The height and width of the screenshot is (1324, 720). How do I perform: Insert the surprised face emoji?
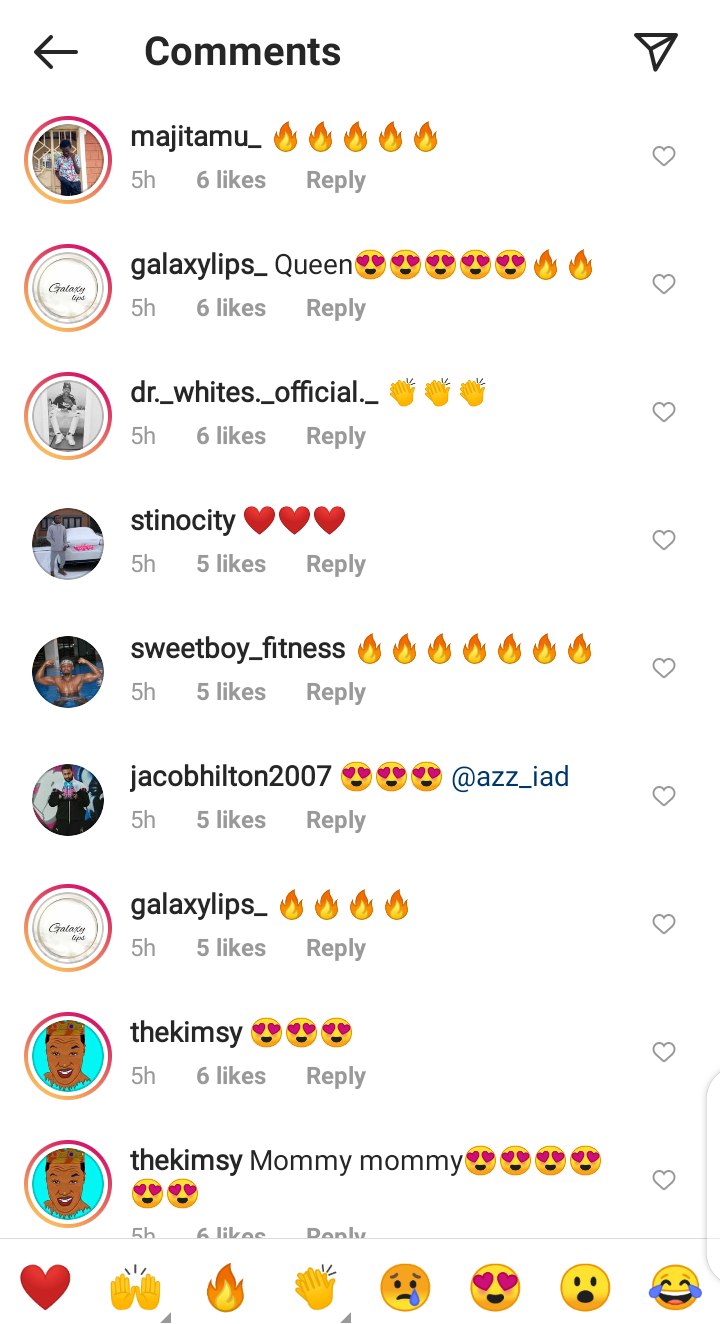click(585, 1287)
